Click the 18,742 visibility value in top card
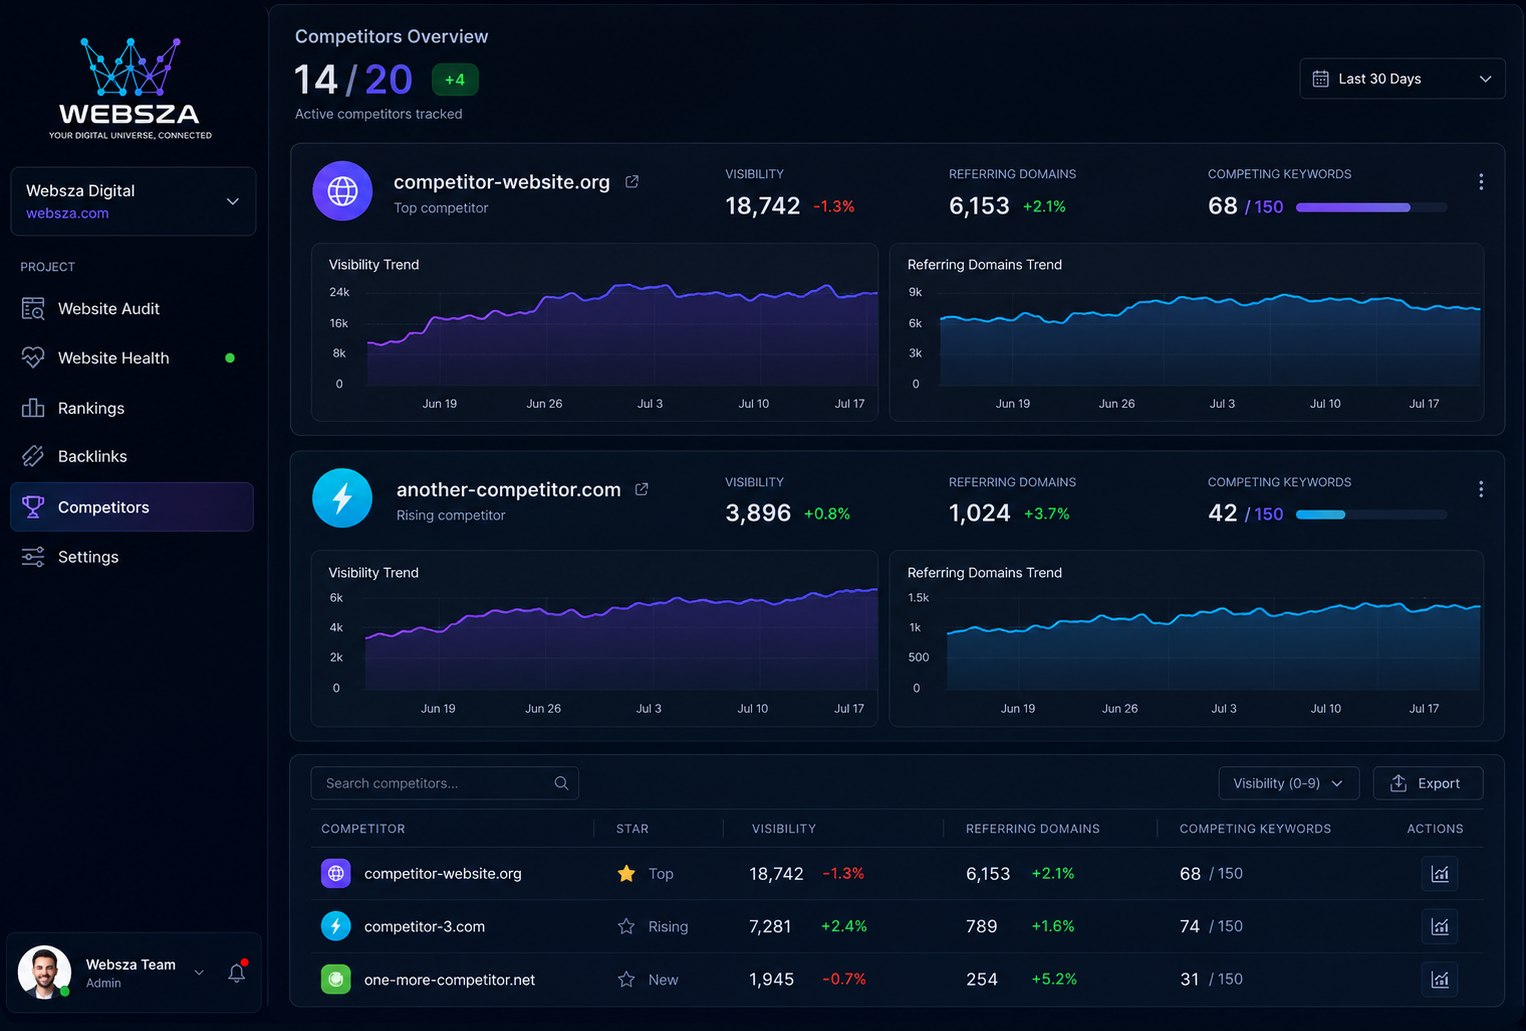This screenshot has height=1031, width=1526. 763,206
